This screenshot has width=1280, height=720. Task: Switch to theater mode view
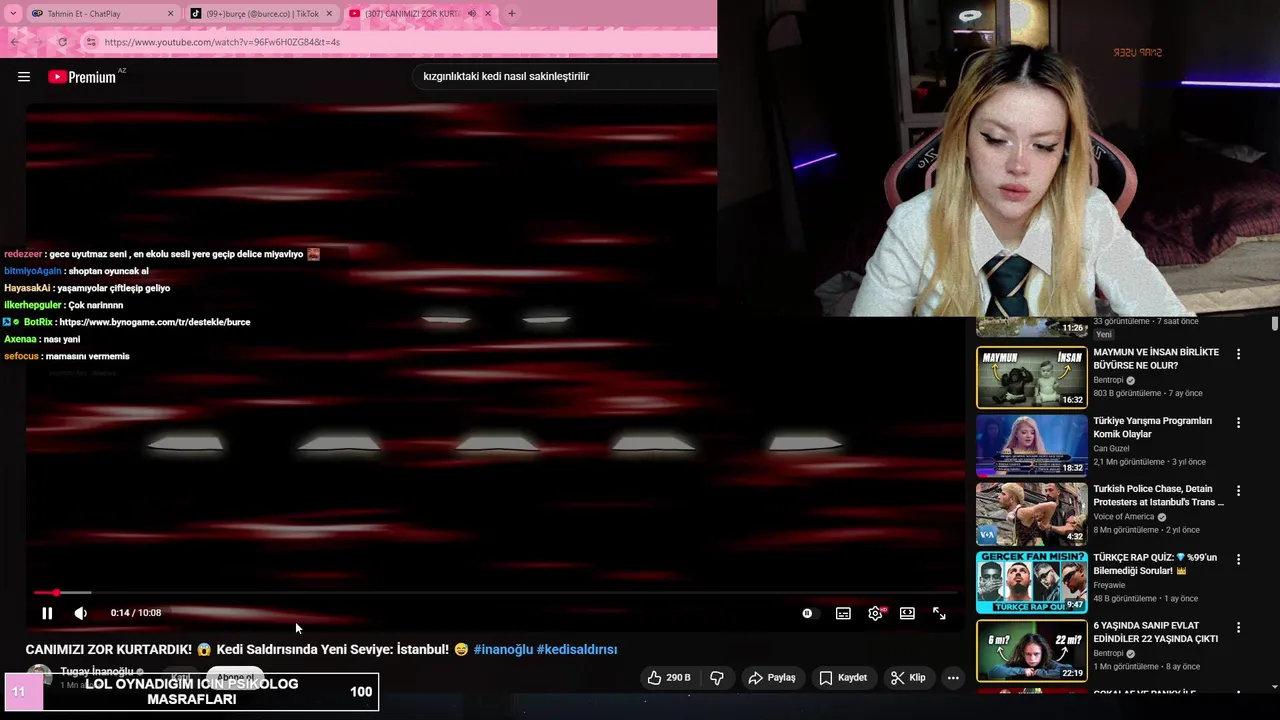click(x=907, y=613)
